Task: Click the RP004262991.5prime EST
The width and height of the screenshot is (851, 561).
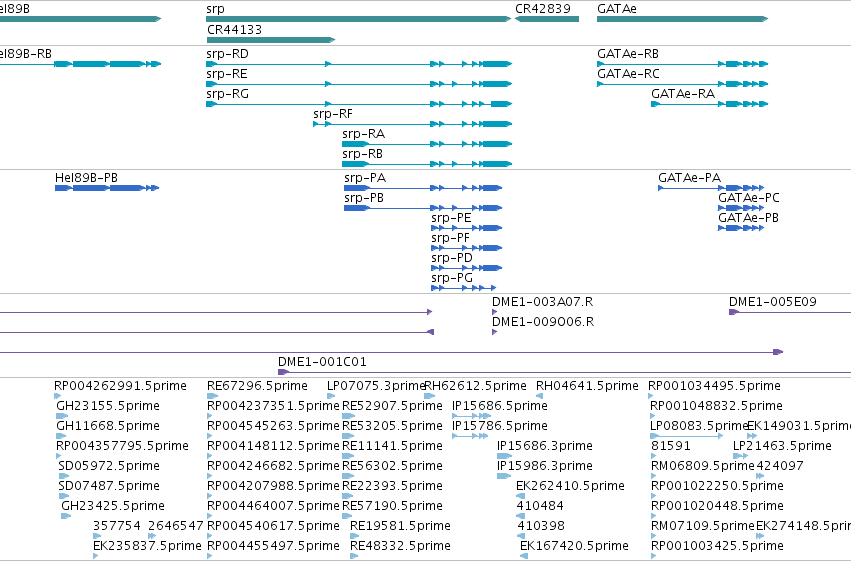Action: [x=58, y=396]
